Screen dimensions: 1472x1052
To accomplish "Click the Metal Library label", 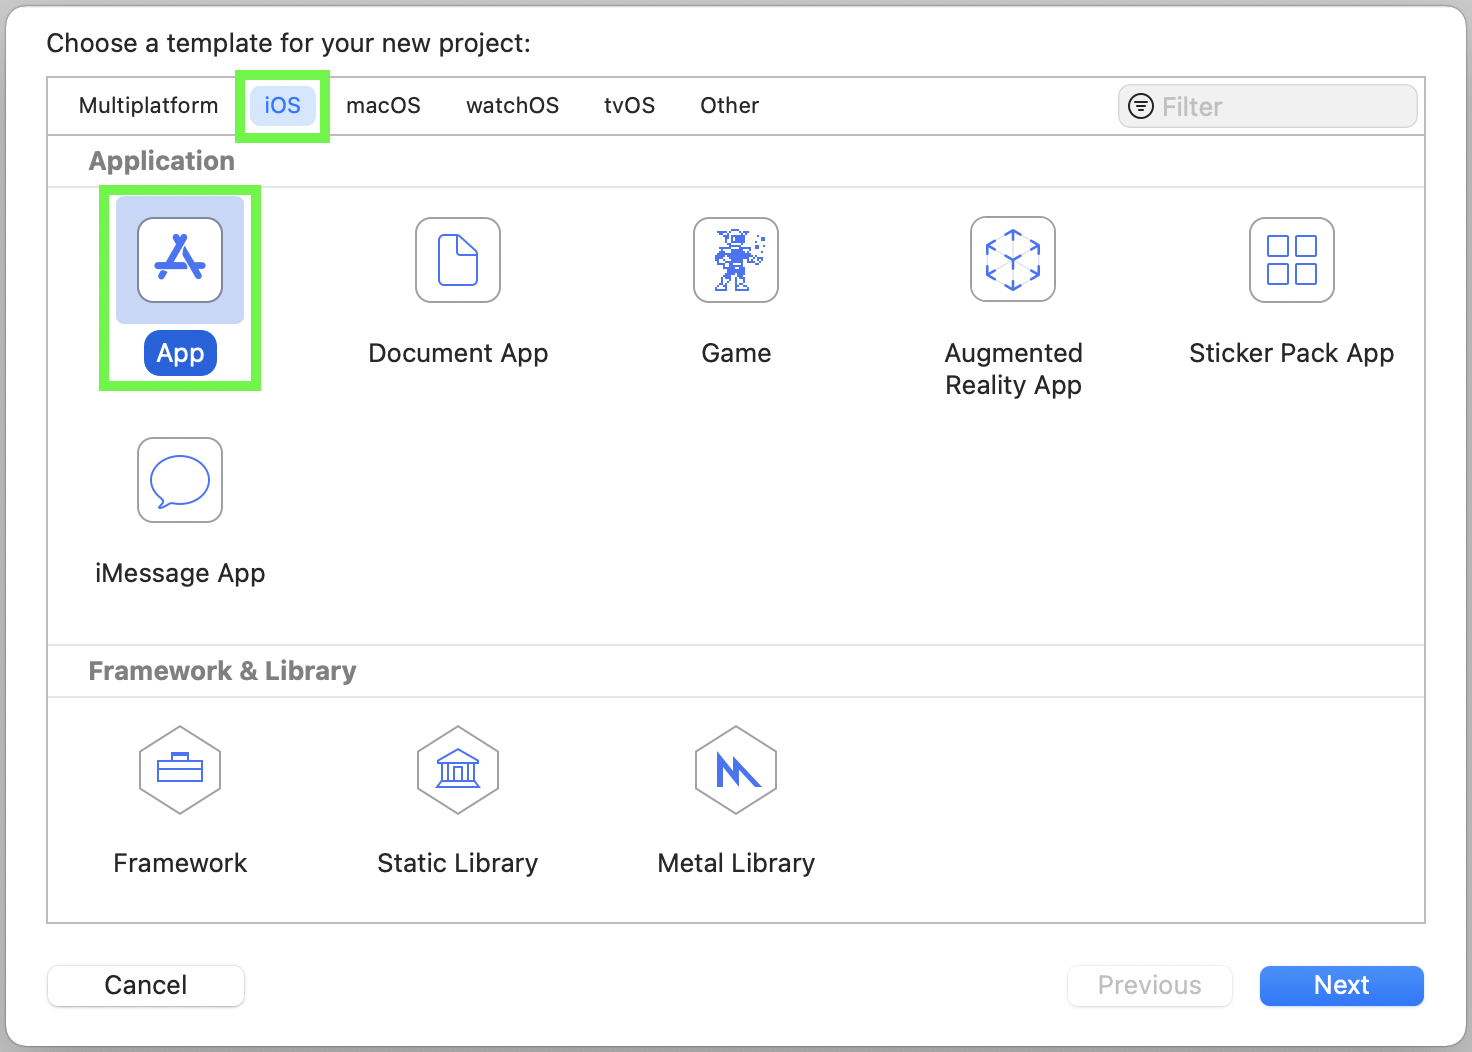I will (736, 863).
